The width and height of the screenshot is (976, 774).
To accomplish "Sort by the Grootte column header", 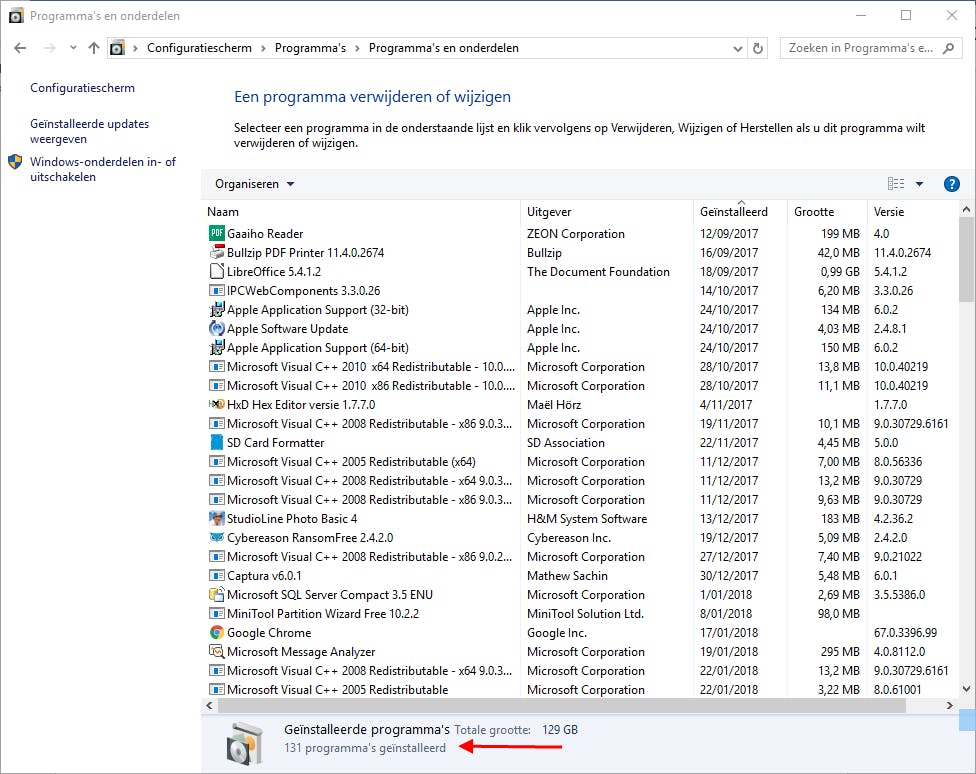I will coord(814,212).
